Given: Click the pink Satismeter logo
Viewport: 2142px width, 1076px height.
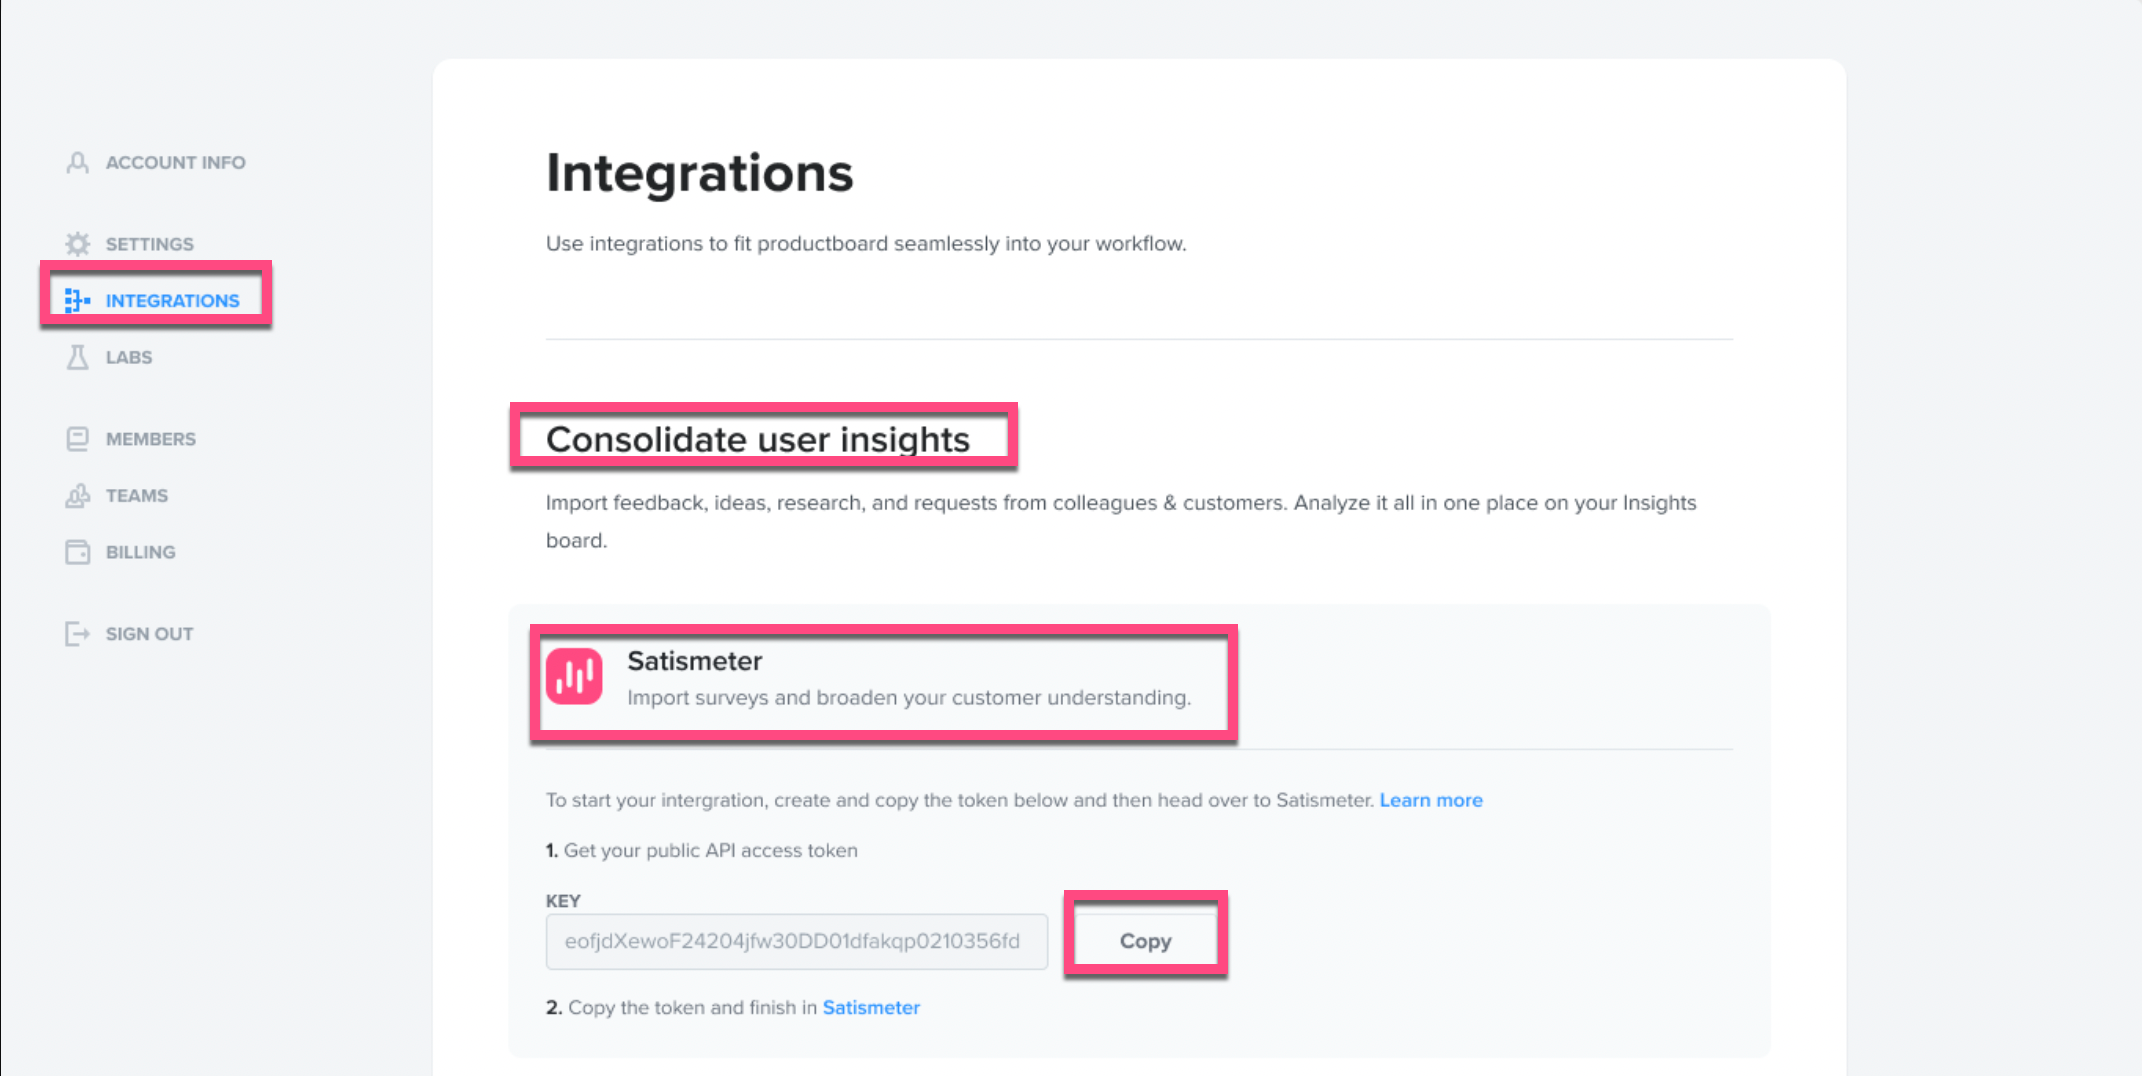Looking at the screenshot, I should click(x=574, y=675).
